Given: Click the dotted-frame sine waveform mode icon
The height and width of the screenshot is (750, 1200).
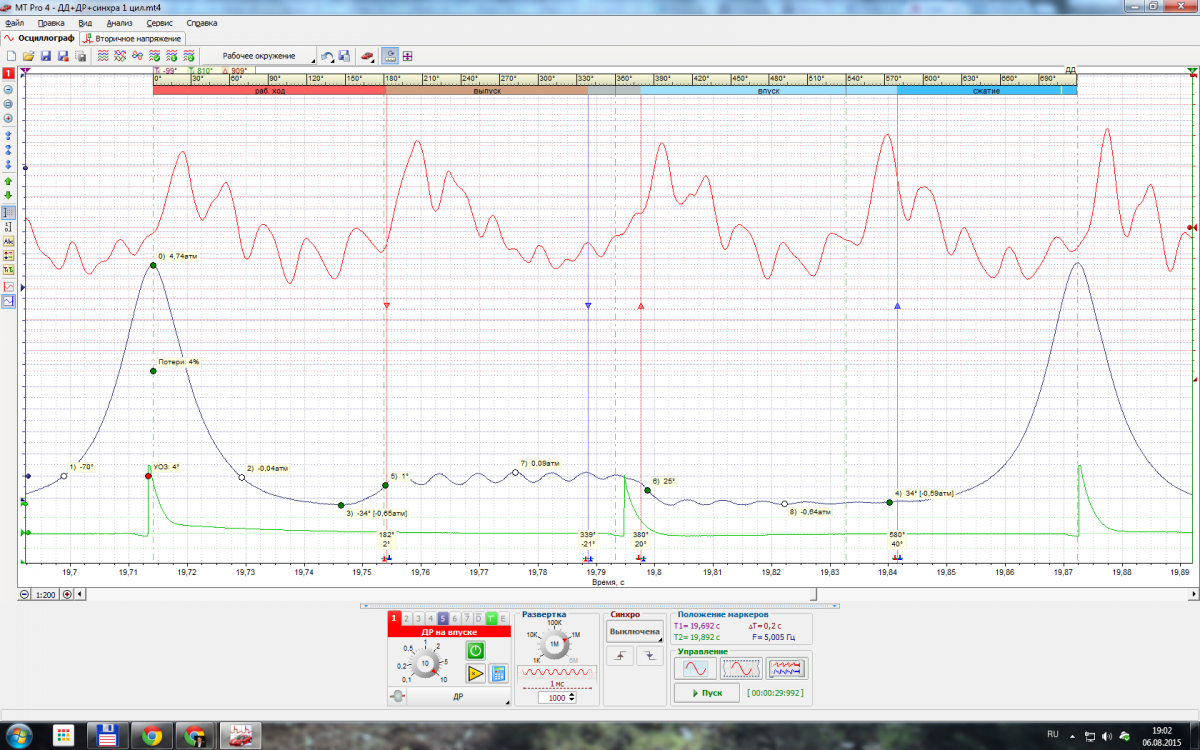Looking at the screenshot, I should pos(741,668).
